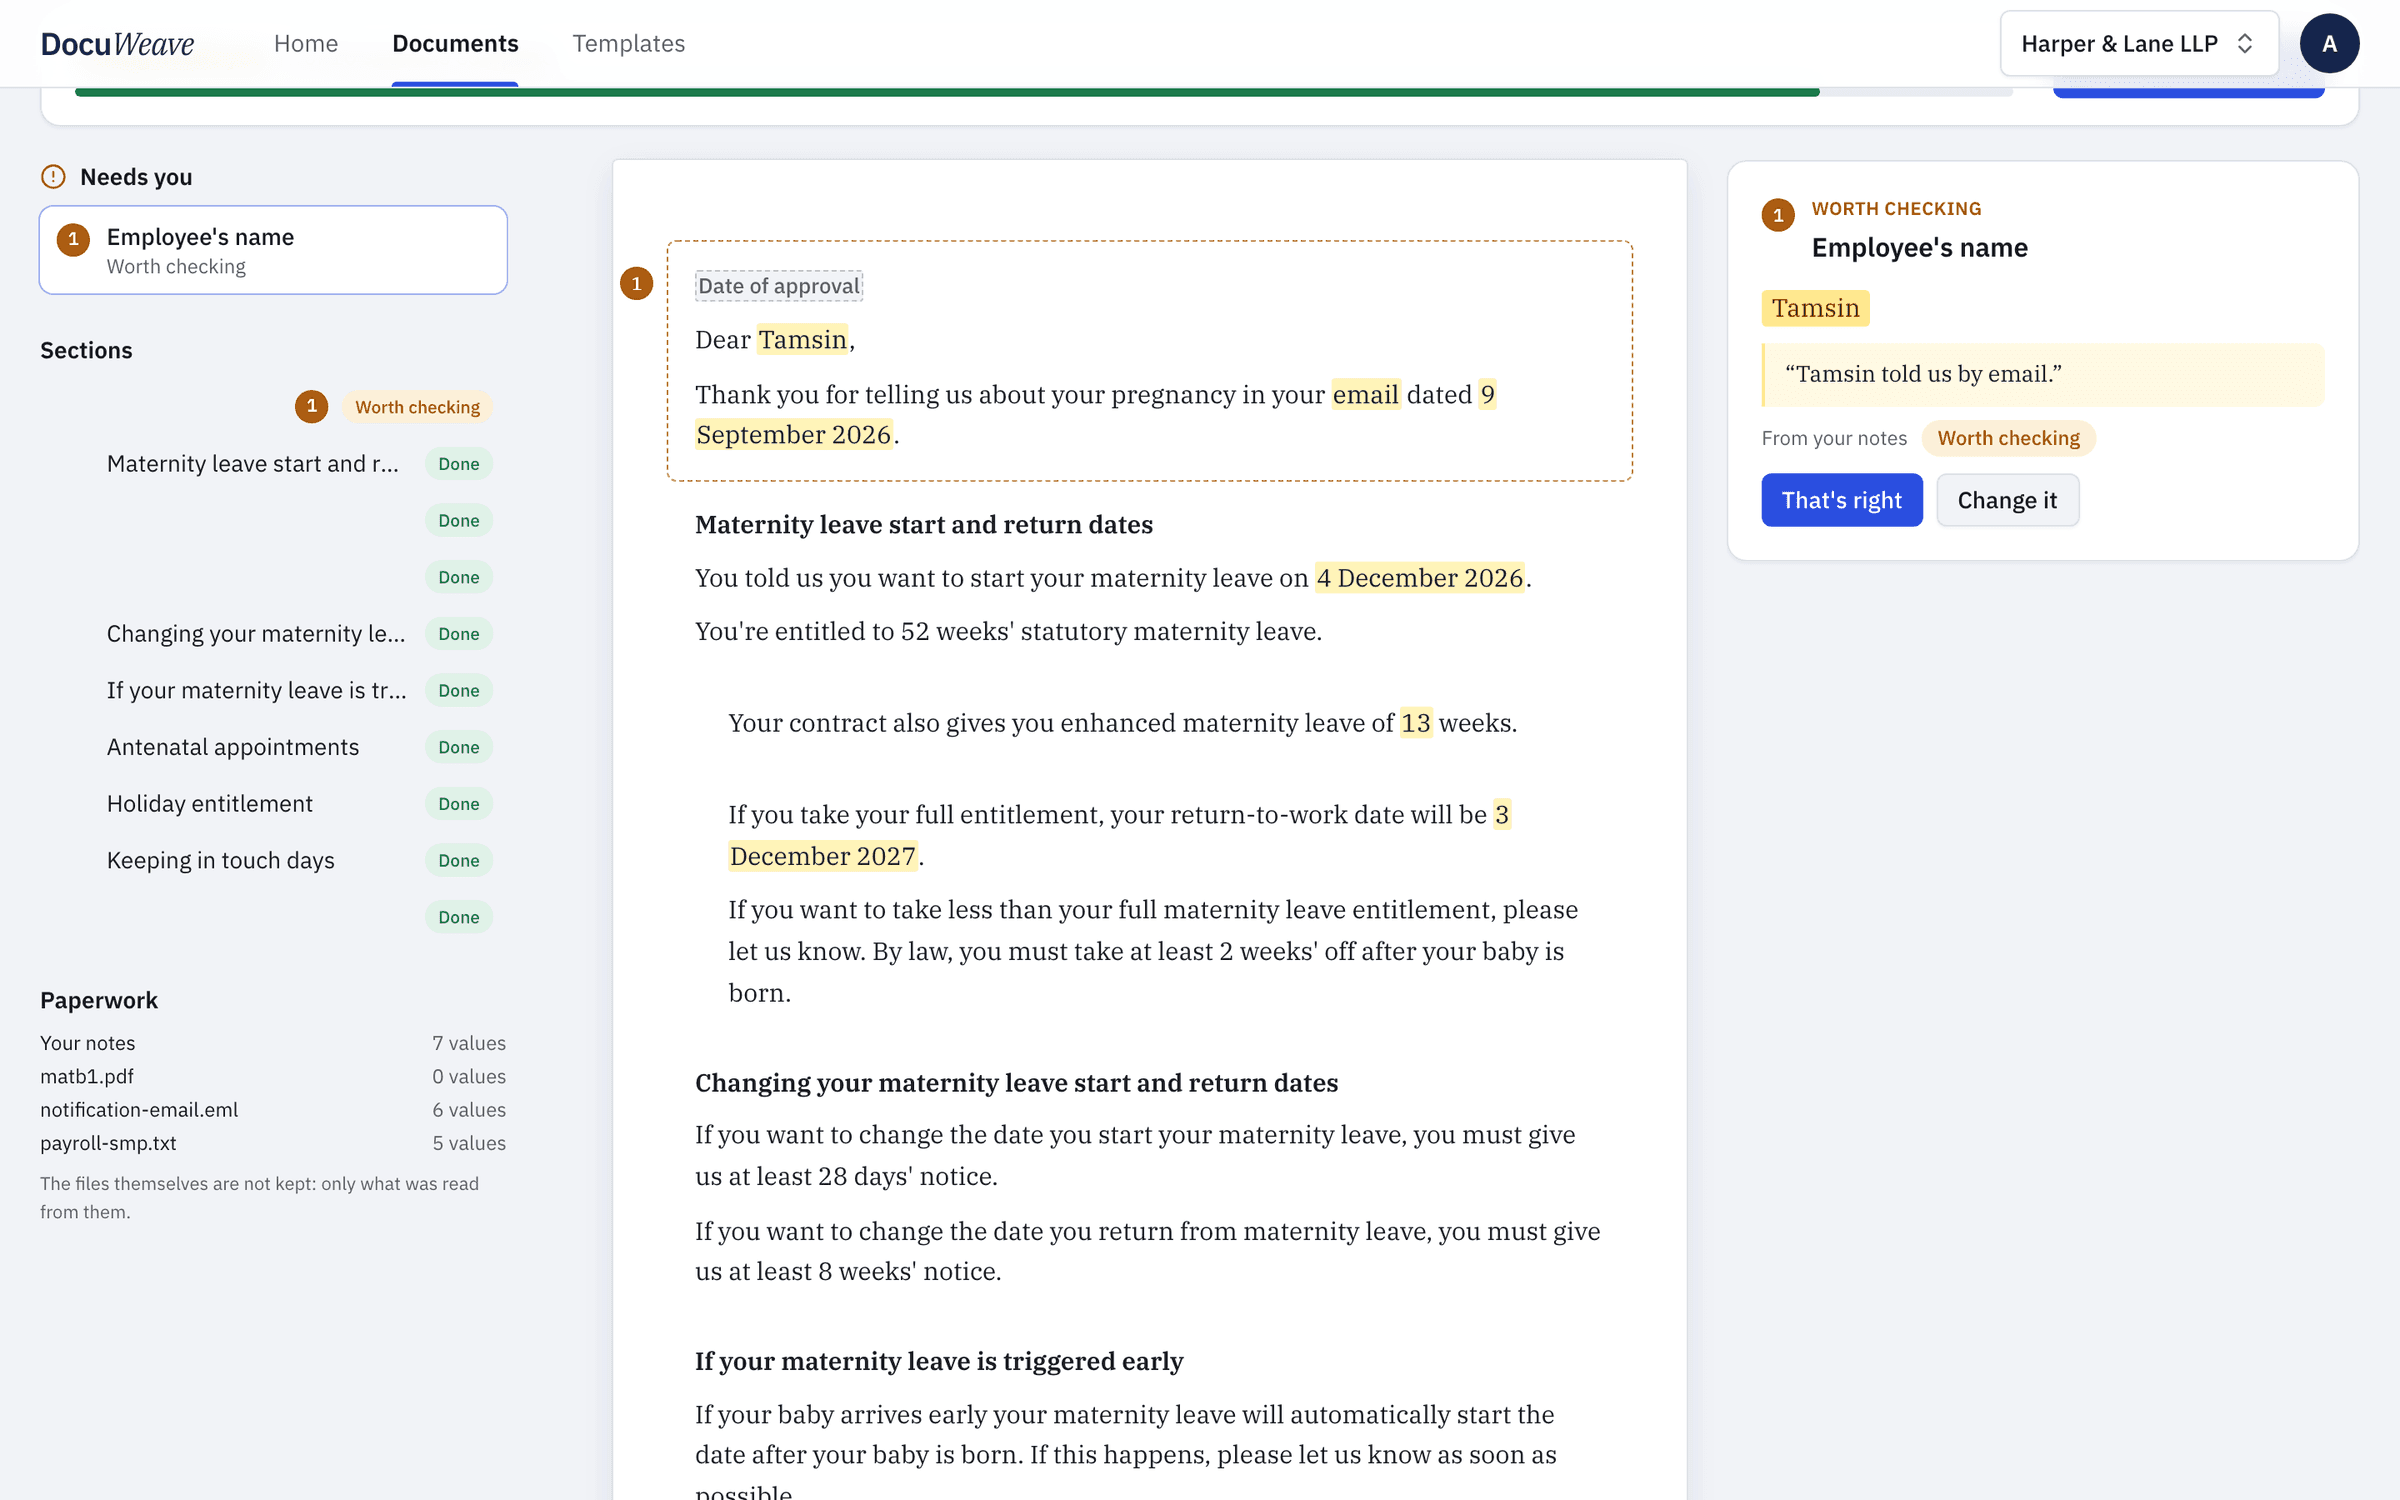Click the number badge in Worth checking panel header
Screen dimensions: 2400x1500
coord(1778,216)
